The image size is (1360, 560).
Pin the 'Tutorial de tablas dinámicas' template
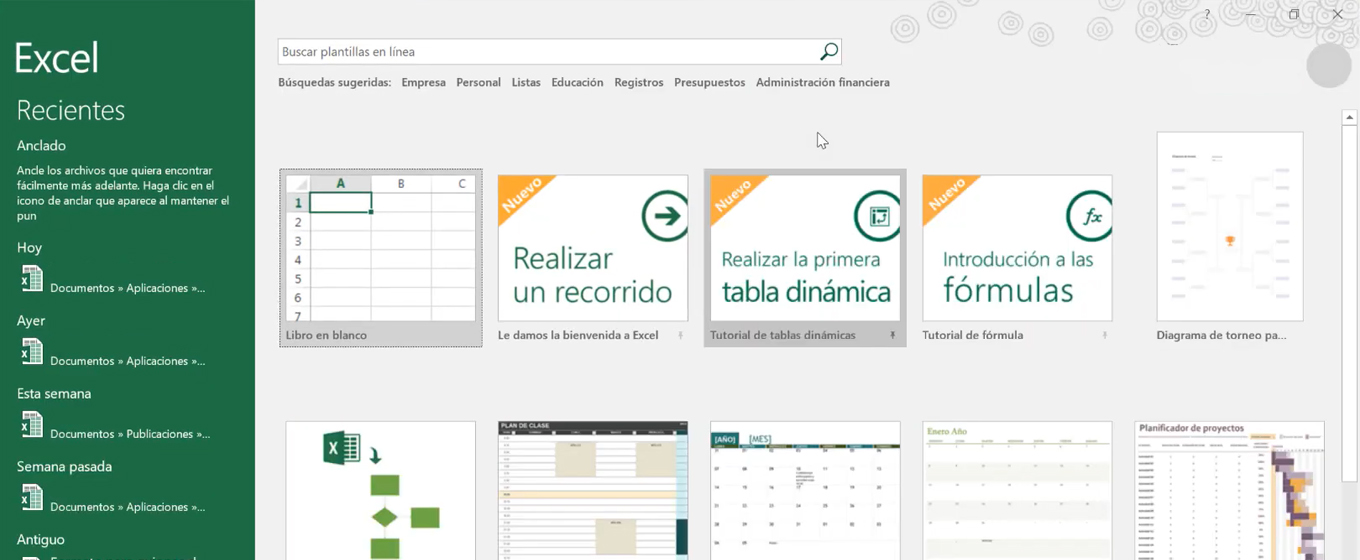pos(893,336)
